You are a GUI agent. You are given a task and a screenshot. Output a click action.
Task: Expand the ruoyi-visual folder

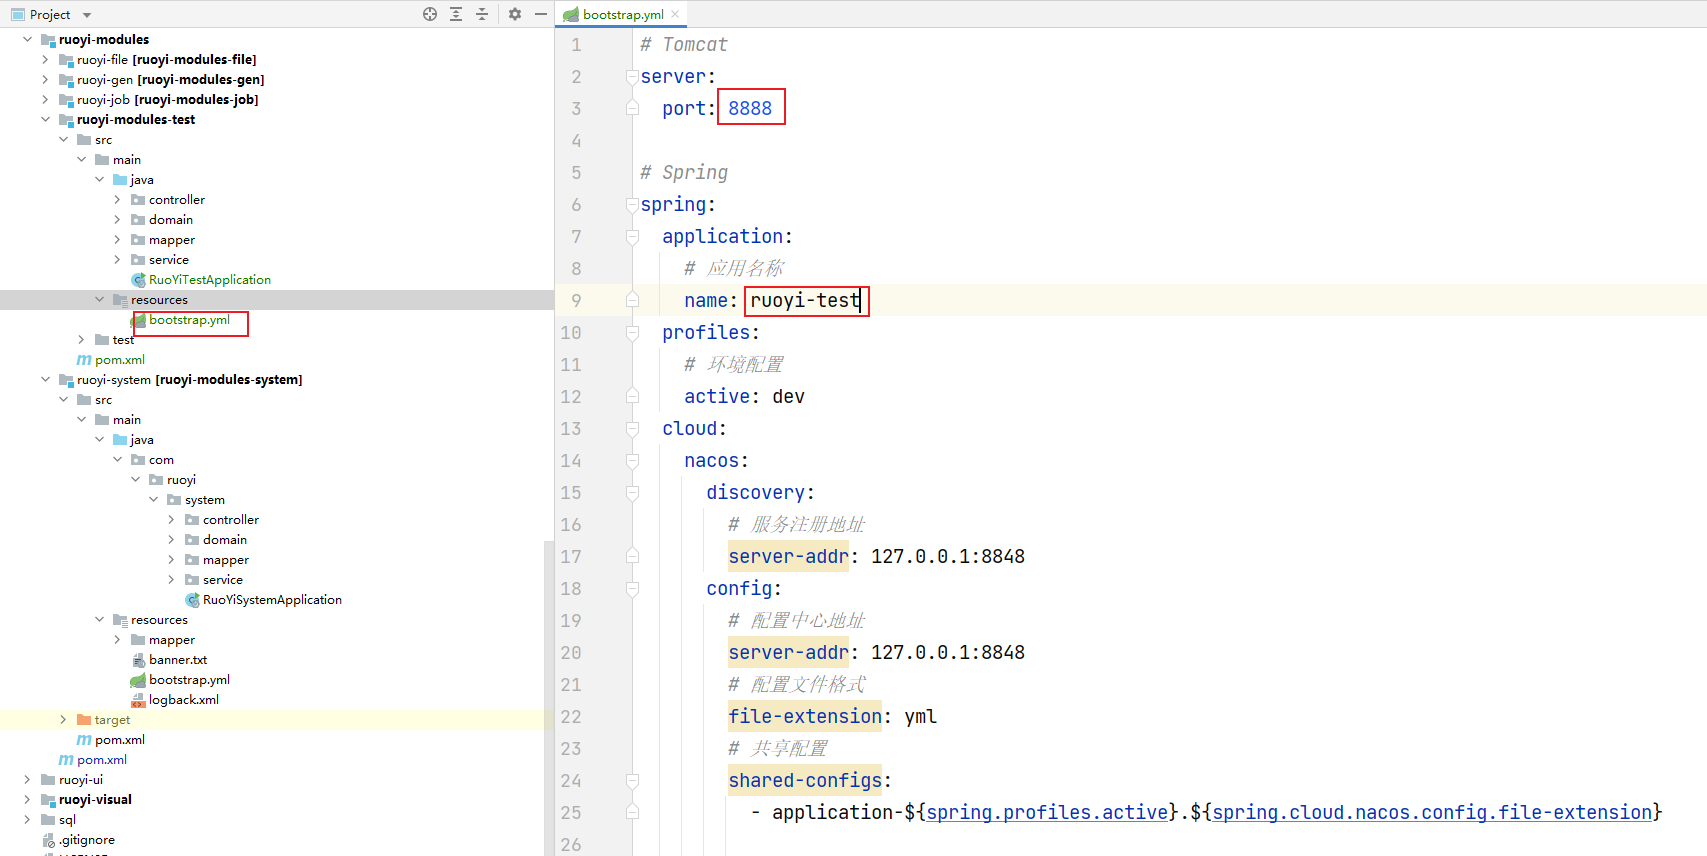coord(27,799)
